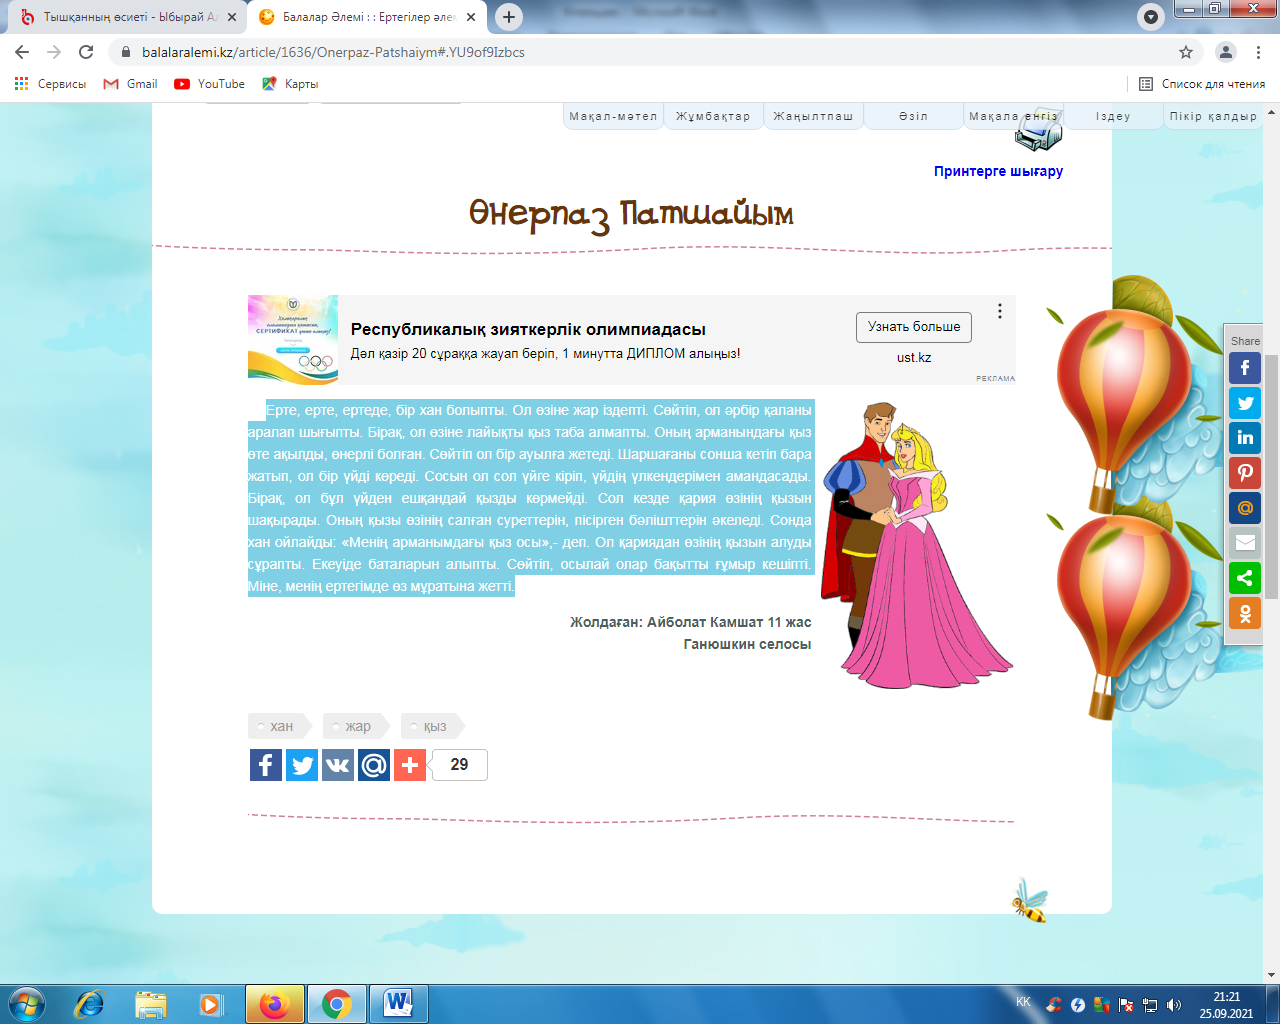The height and width of the screenshot is (1024, 1280).
Task: Click the қыз tag
Action: [432, 726]
